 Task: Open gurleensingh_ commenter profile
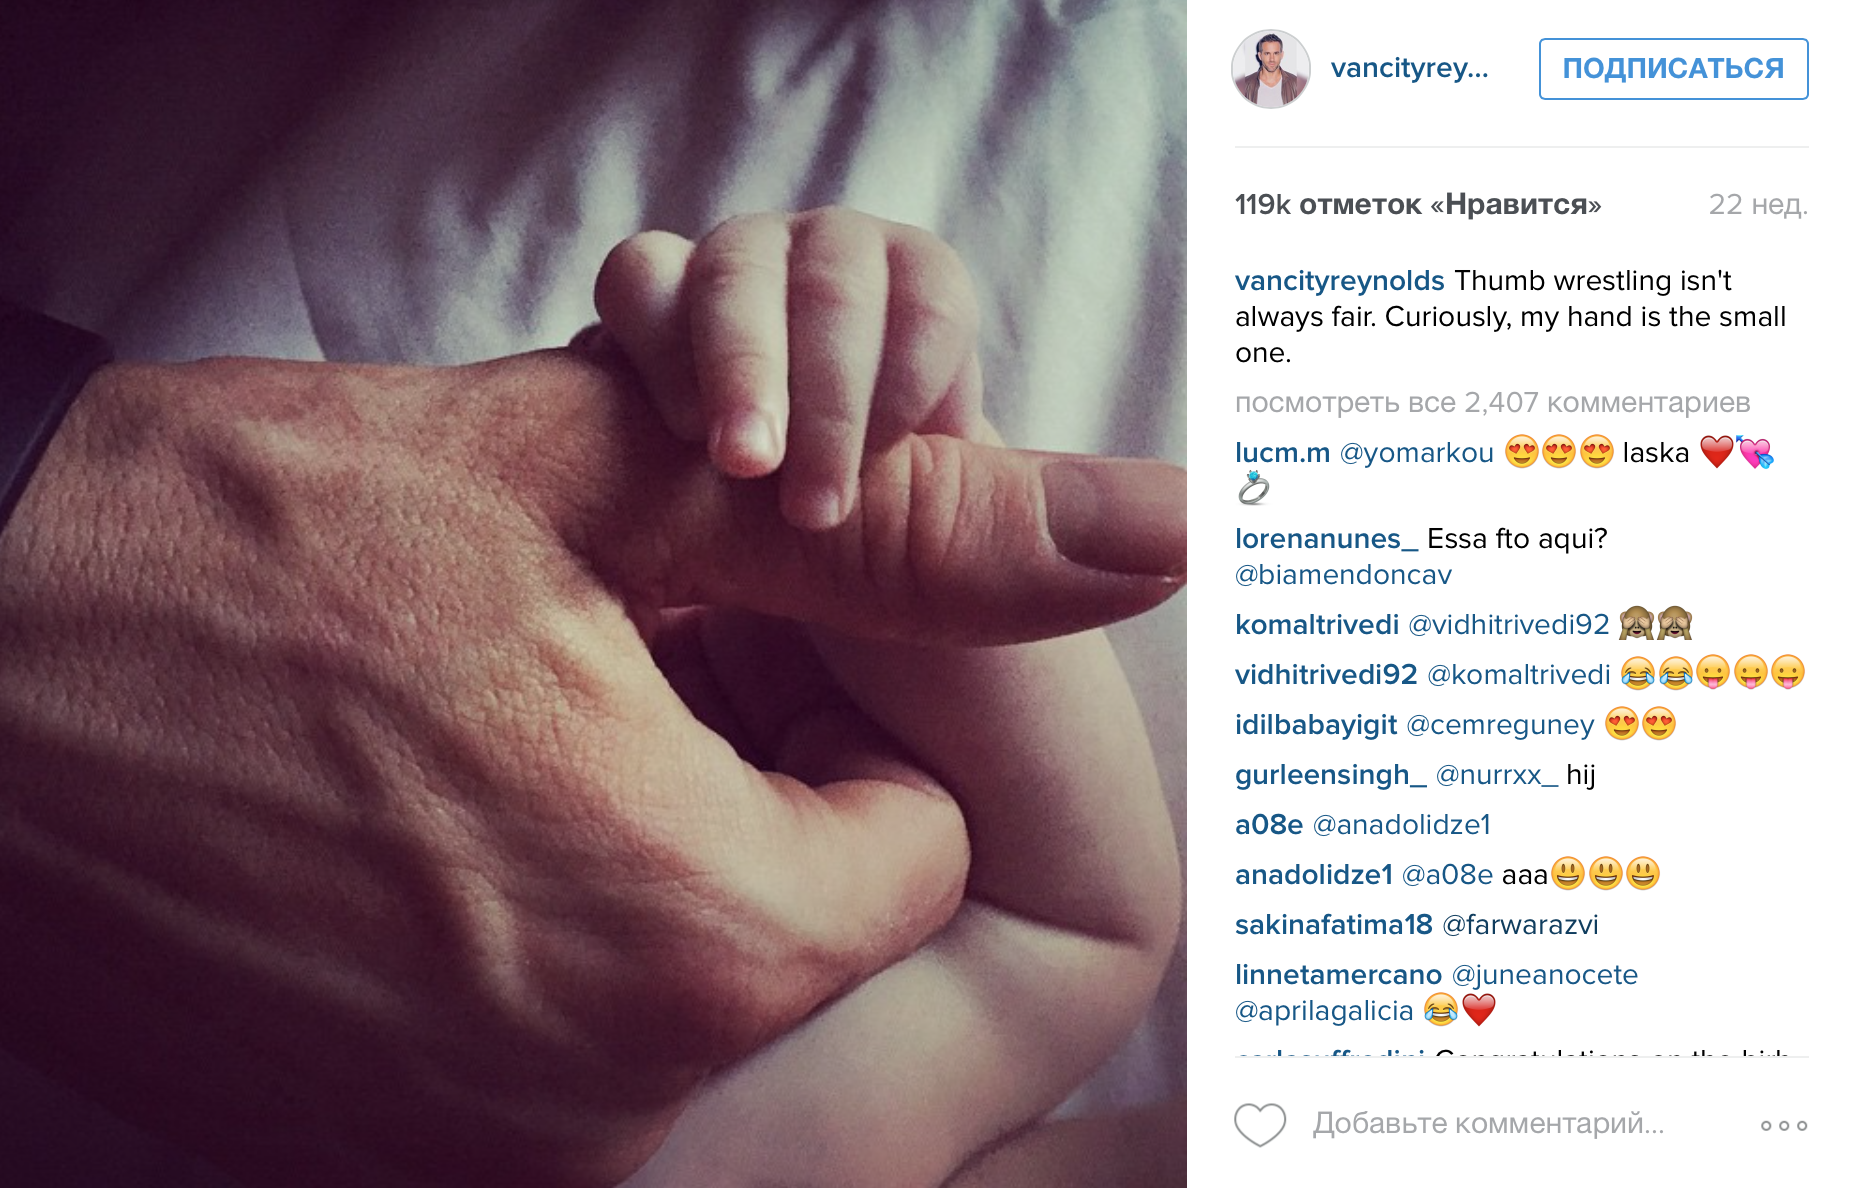coord(1330,774)
